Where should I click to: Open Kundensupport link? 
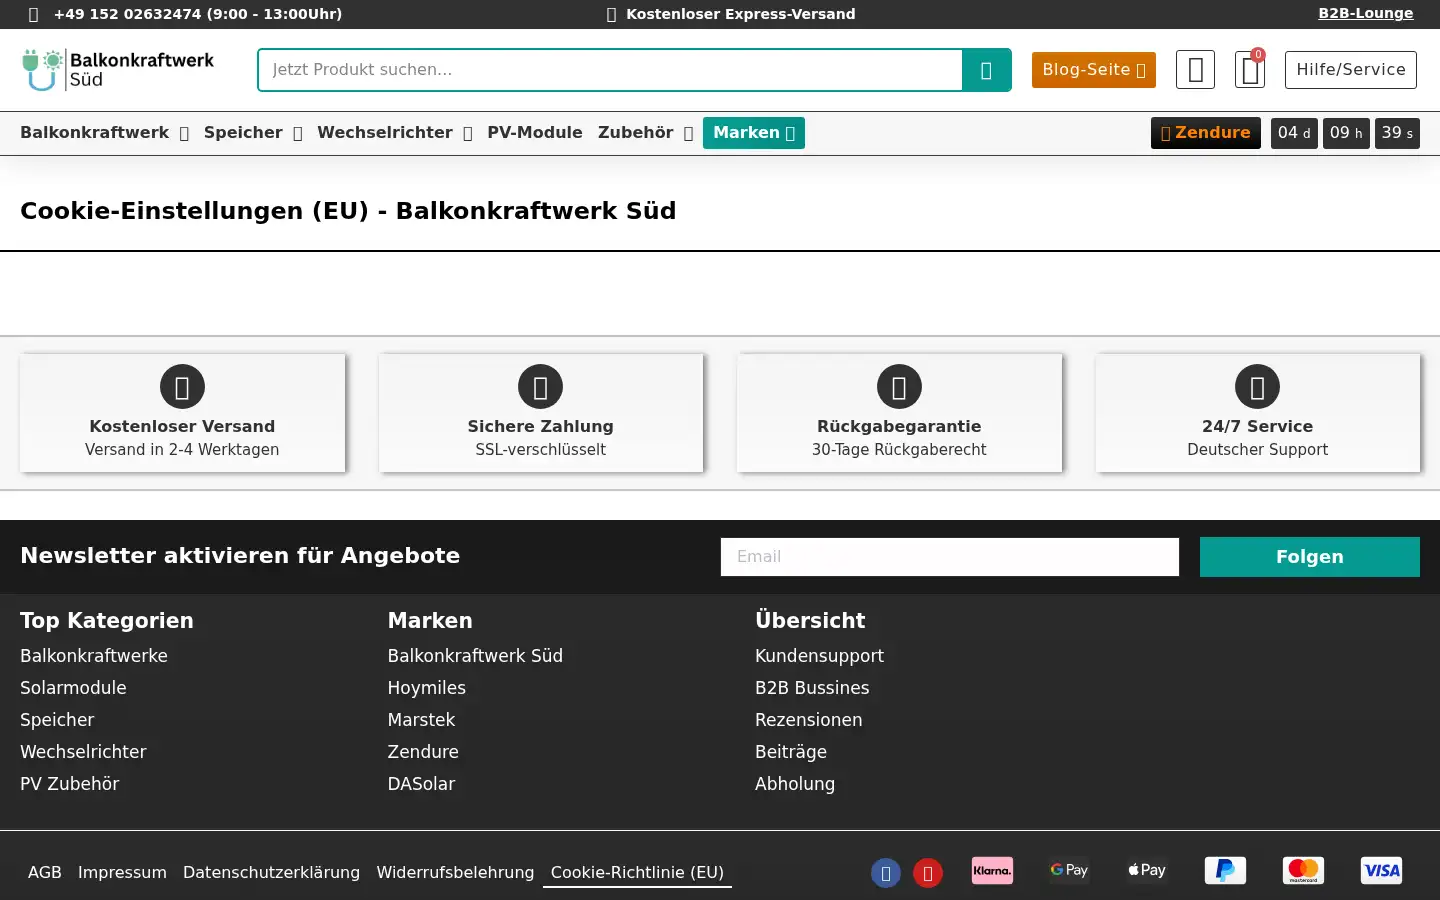pyautogui.click(x=819, y=656)
